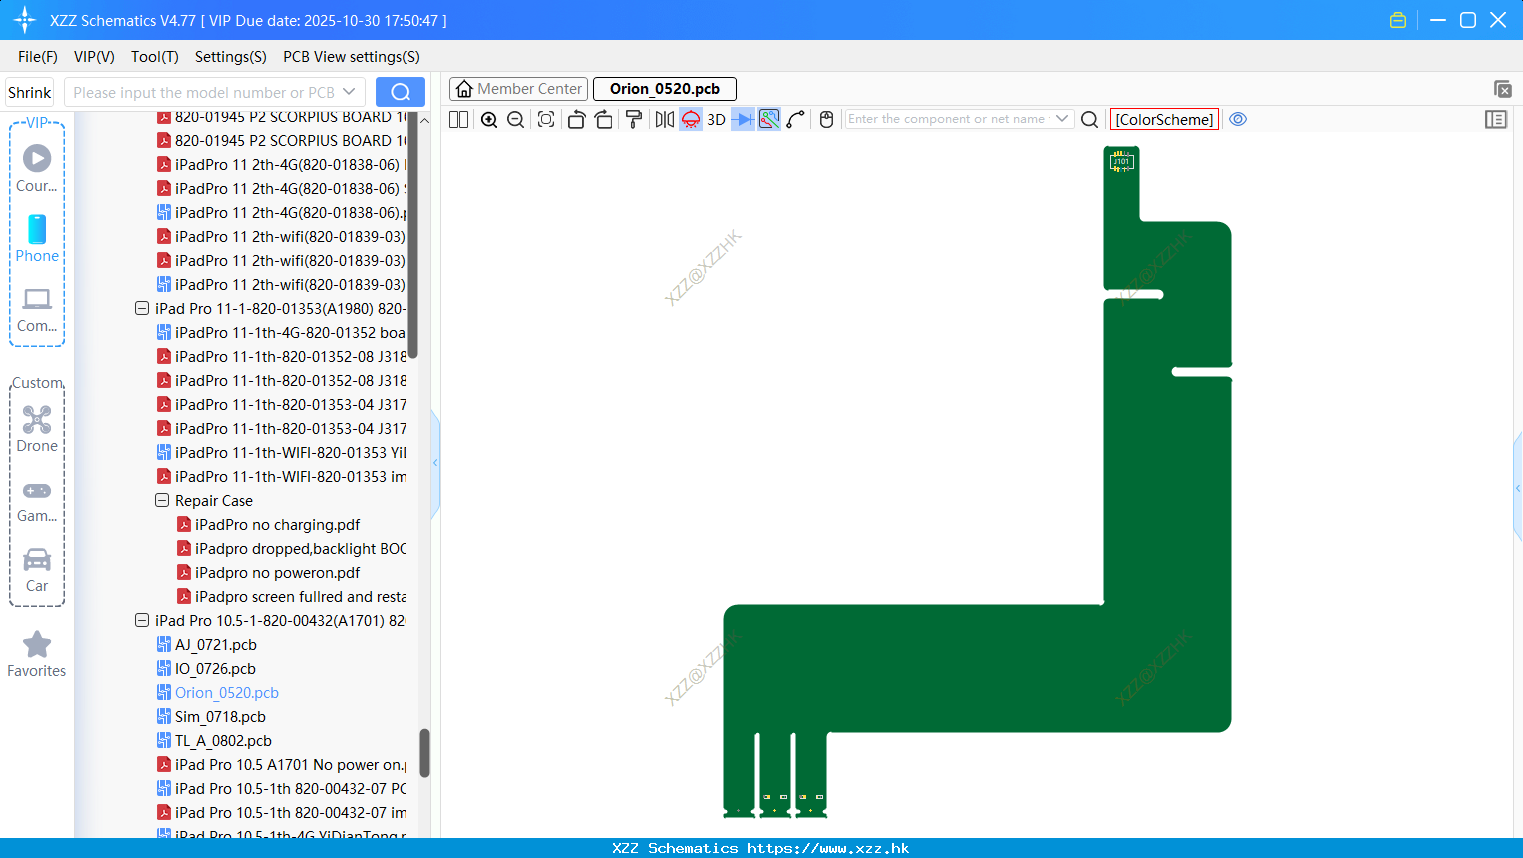1523x858 pixels.
Task: Open AJ_0721.pcb file
Action: point(216,645)
